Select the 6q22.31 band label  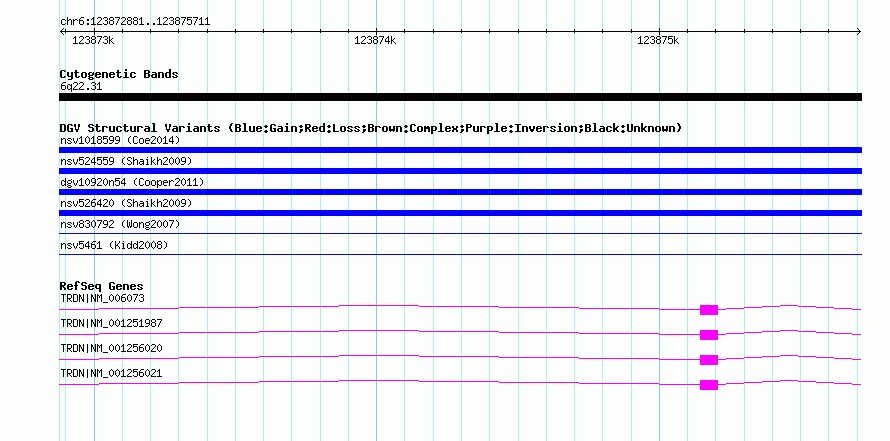coord(81,87)
